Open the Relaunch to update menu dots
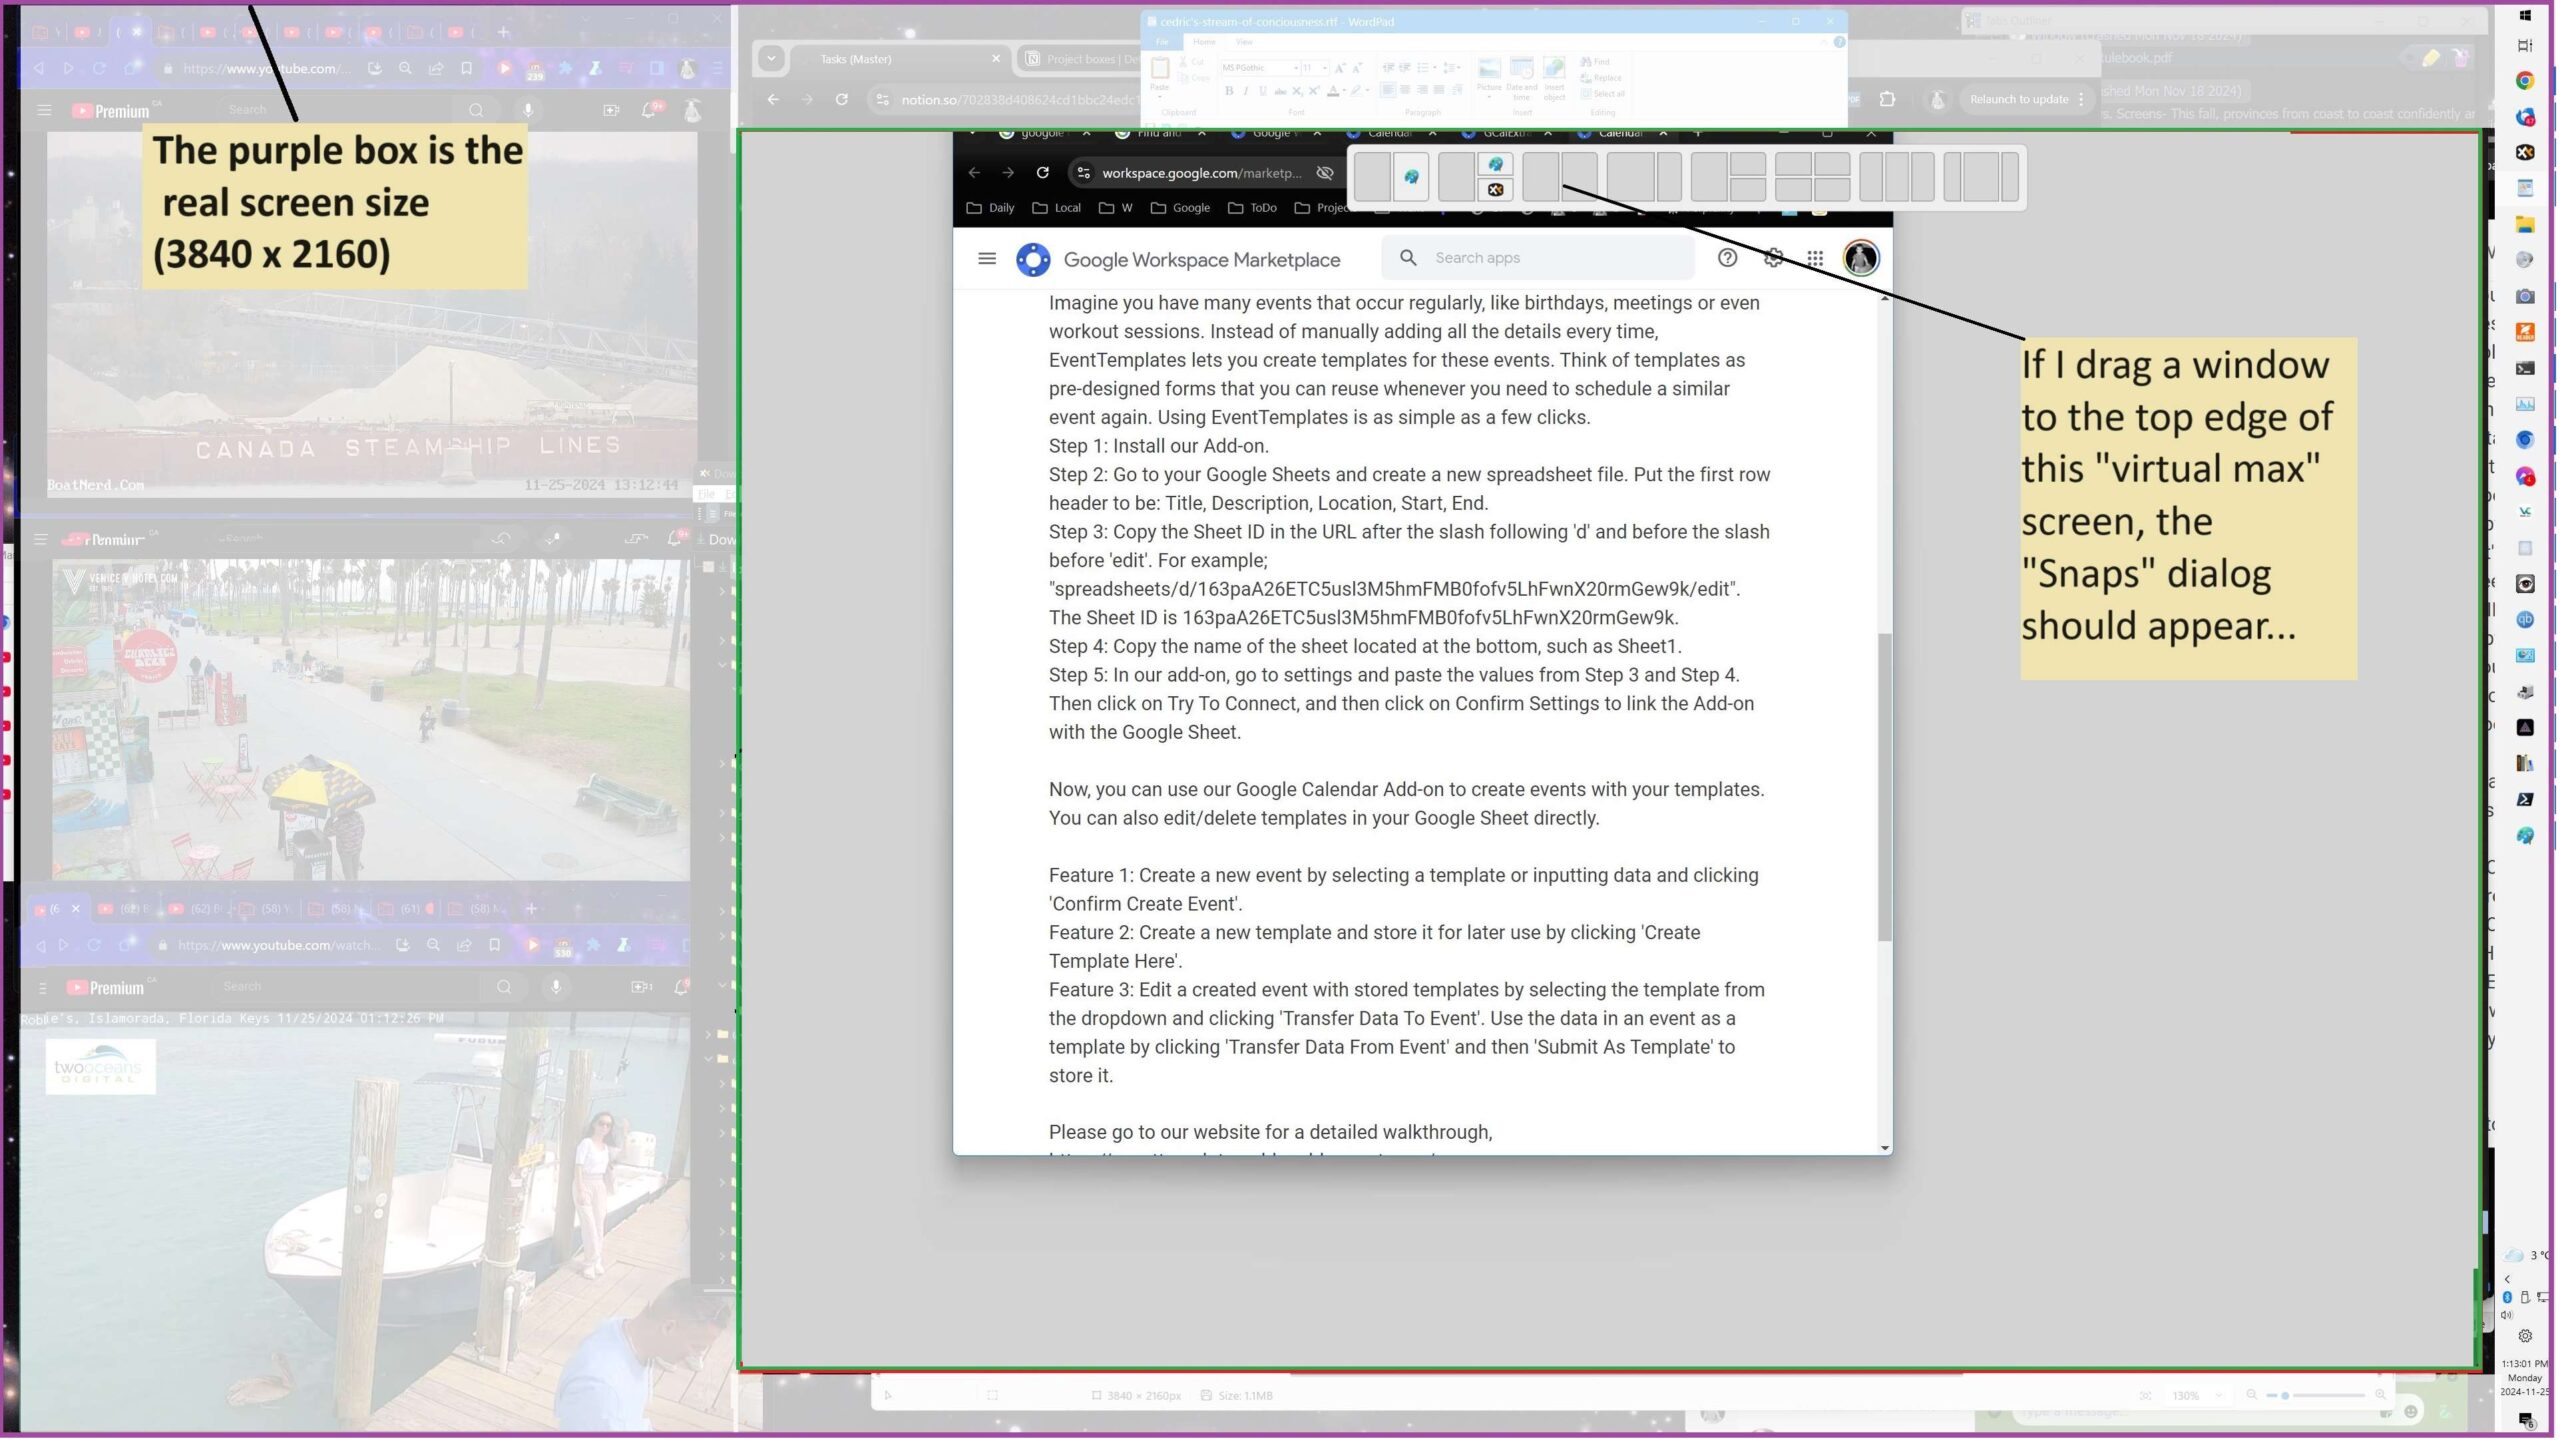The height and width of the screenshot is (1447, 2560). pos(2081,99)
